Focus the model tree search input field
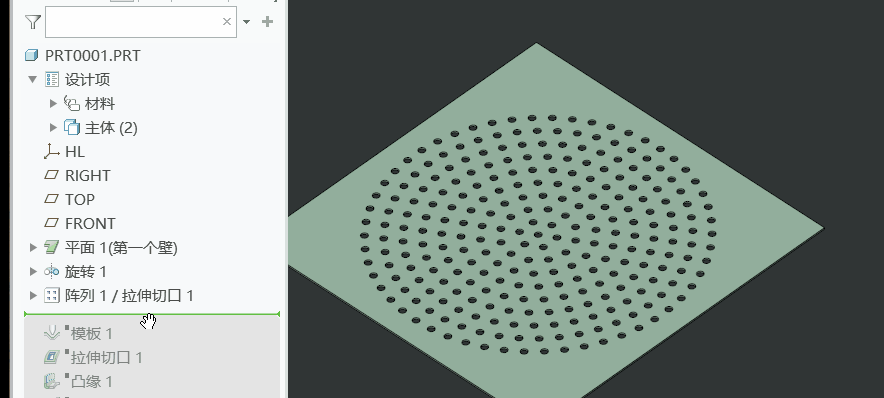 [x=133, y=22]
